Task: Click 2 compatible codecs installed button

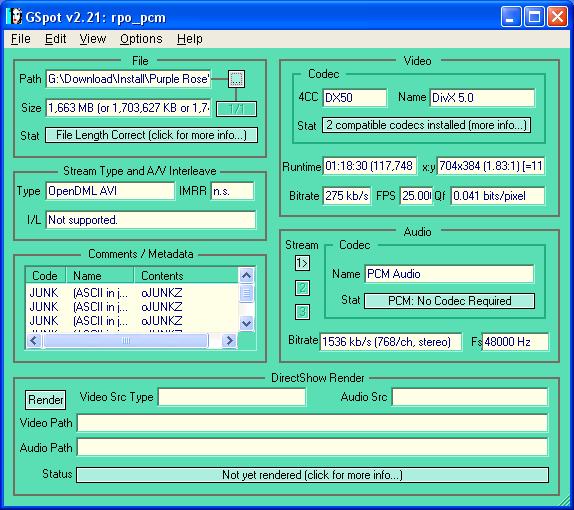Action: (x=426, y=125)
